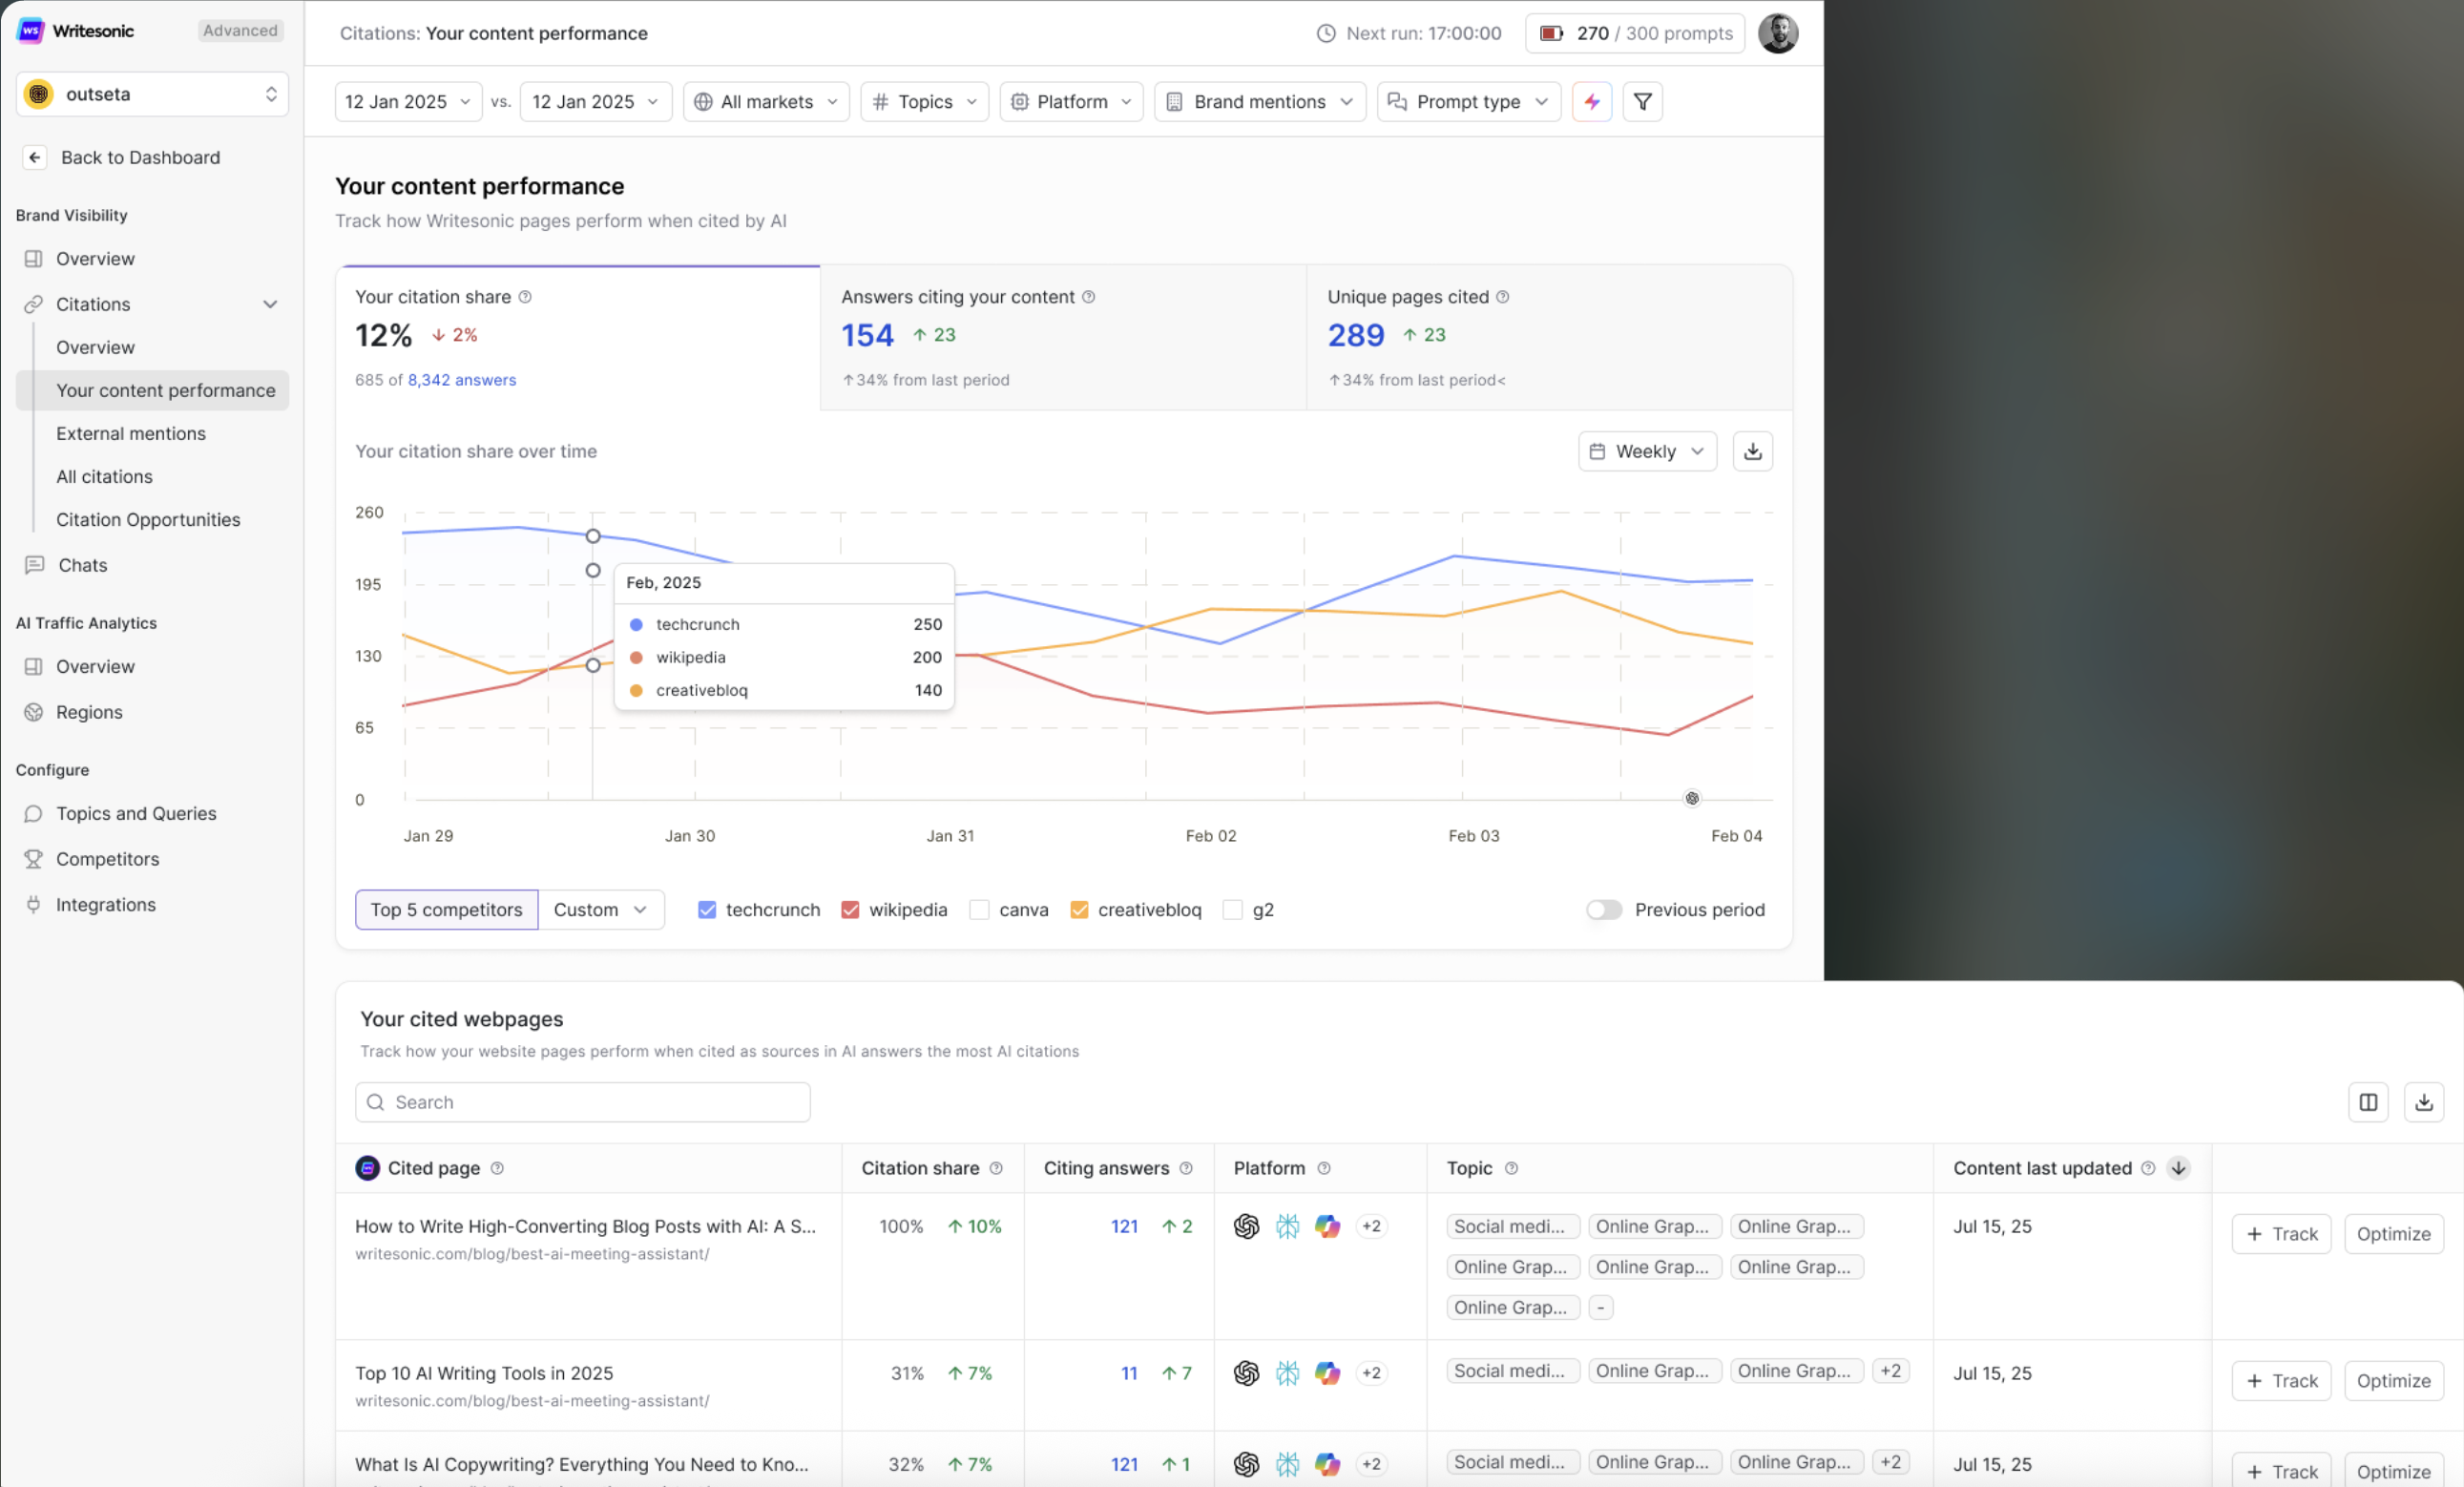Viewport: 2464px width, 1487px height.
Task: Open the user profile avatar
Action: pyautogui.click(x=1777, y=34)
